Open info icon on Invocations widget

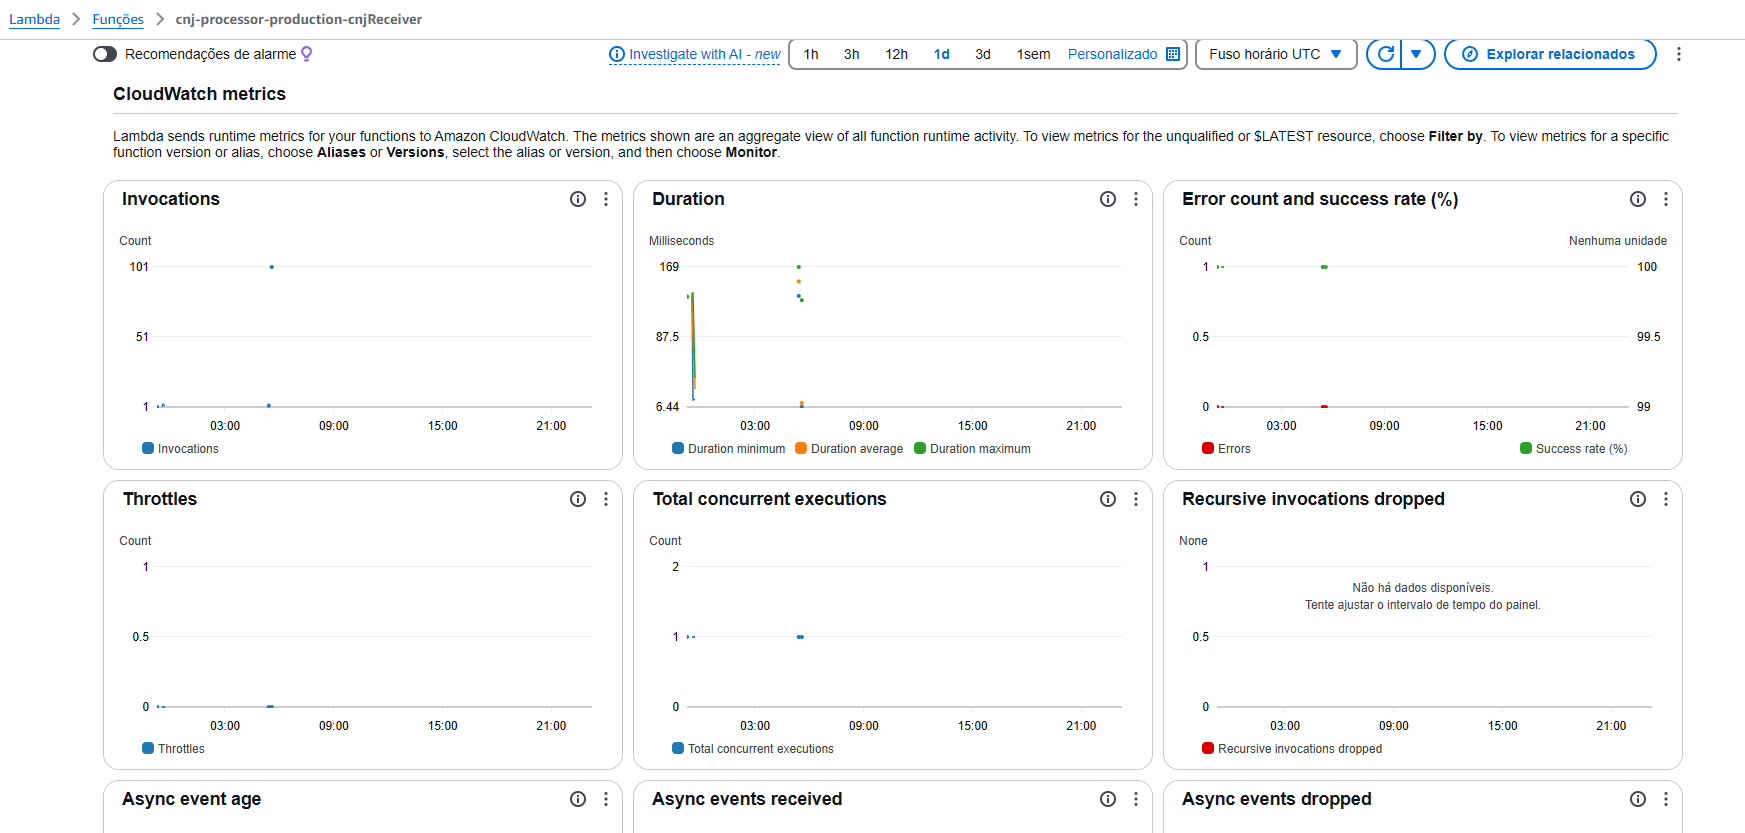(x=578, y=199)
